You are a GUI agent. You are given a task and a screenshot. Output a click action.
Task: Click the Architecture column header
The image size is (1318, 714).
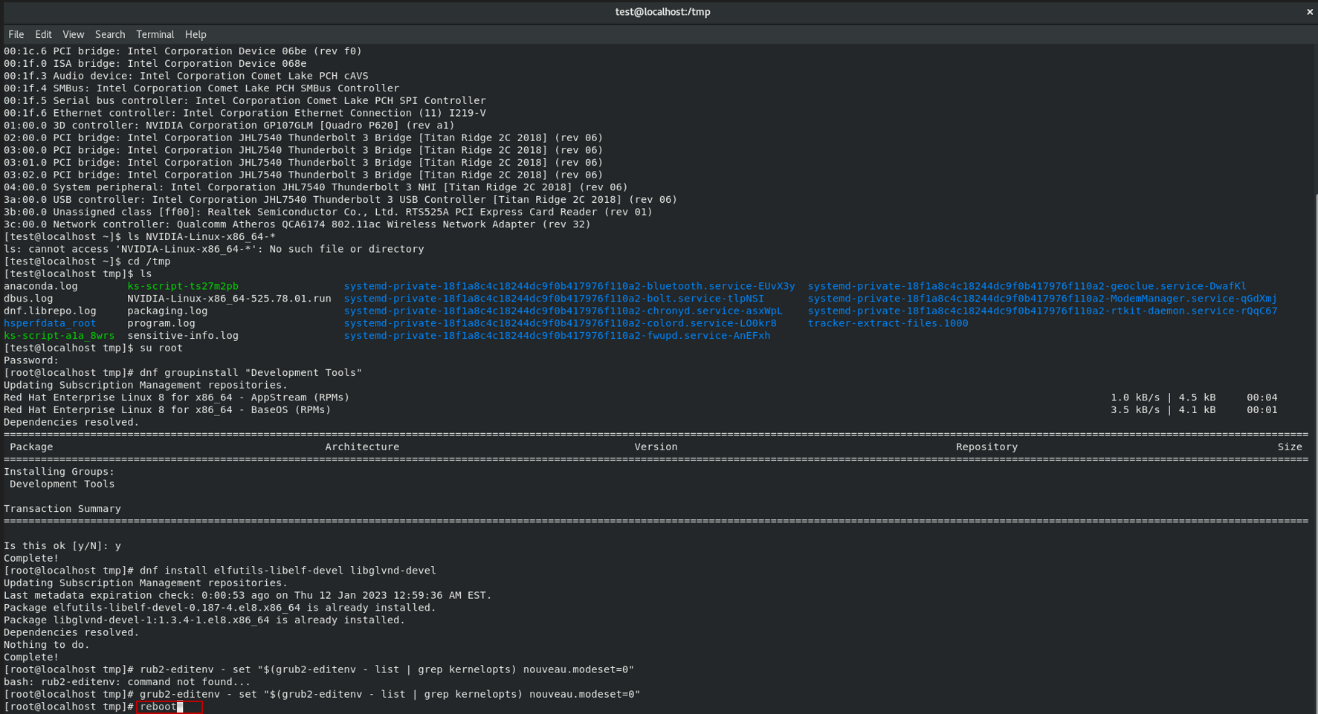coord(362,446)
